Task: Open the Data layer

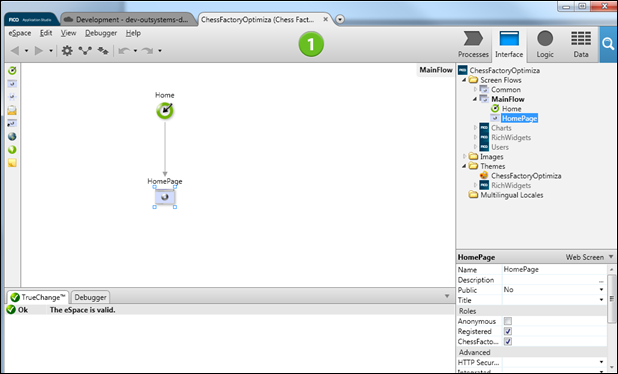Action: click(x=581, y=44)
